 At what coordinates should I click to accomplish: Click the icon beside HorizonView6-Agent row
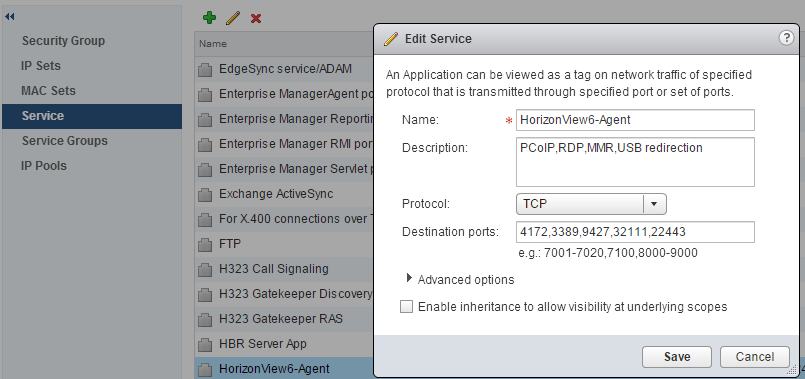coord(205,370)
